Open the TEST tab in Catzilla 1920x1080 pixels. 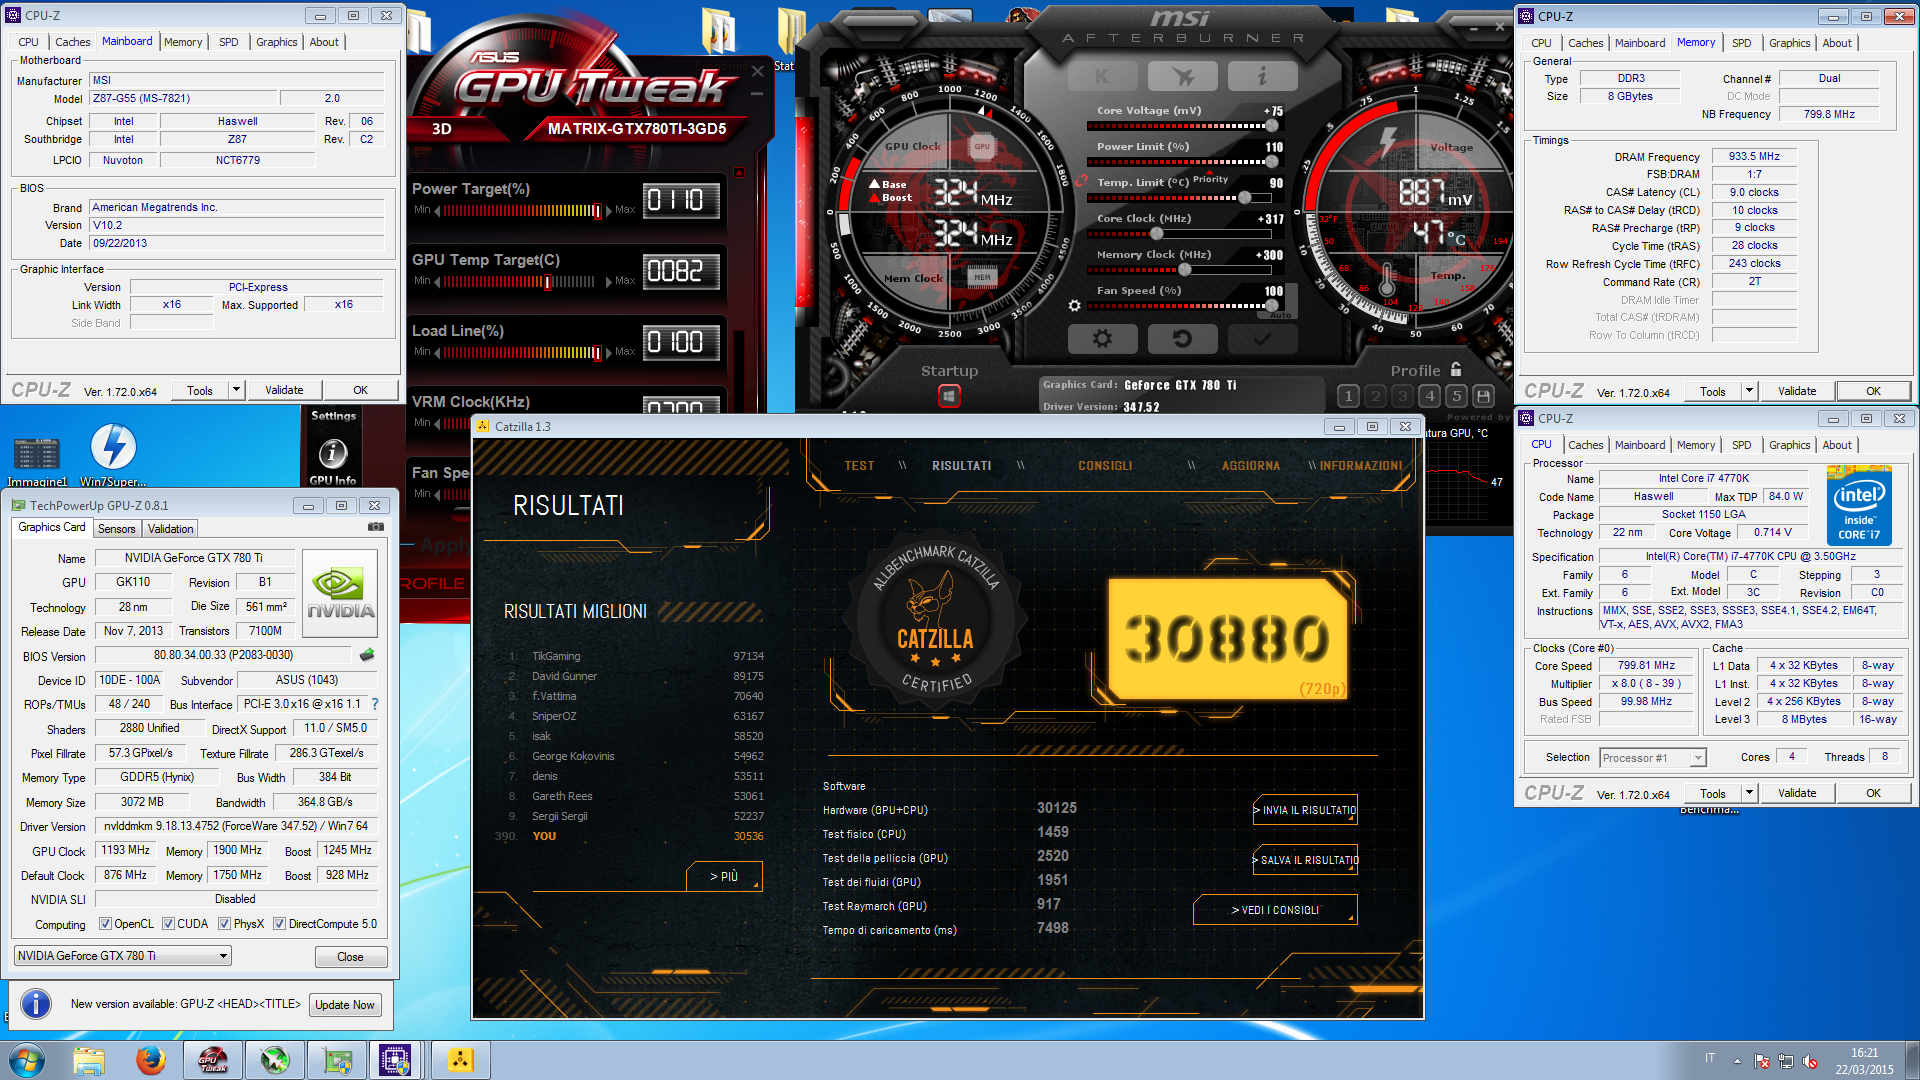pos(859,466)
